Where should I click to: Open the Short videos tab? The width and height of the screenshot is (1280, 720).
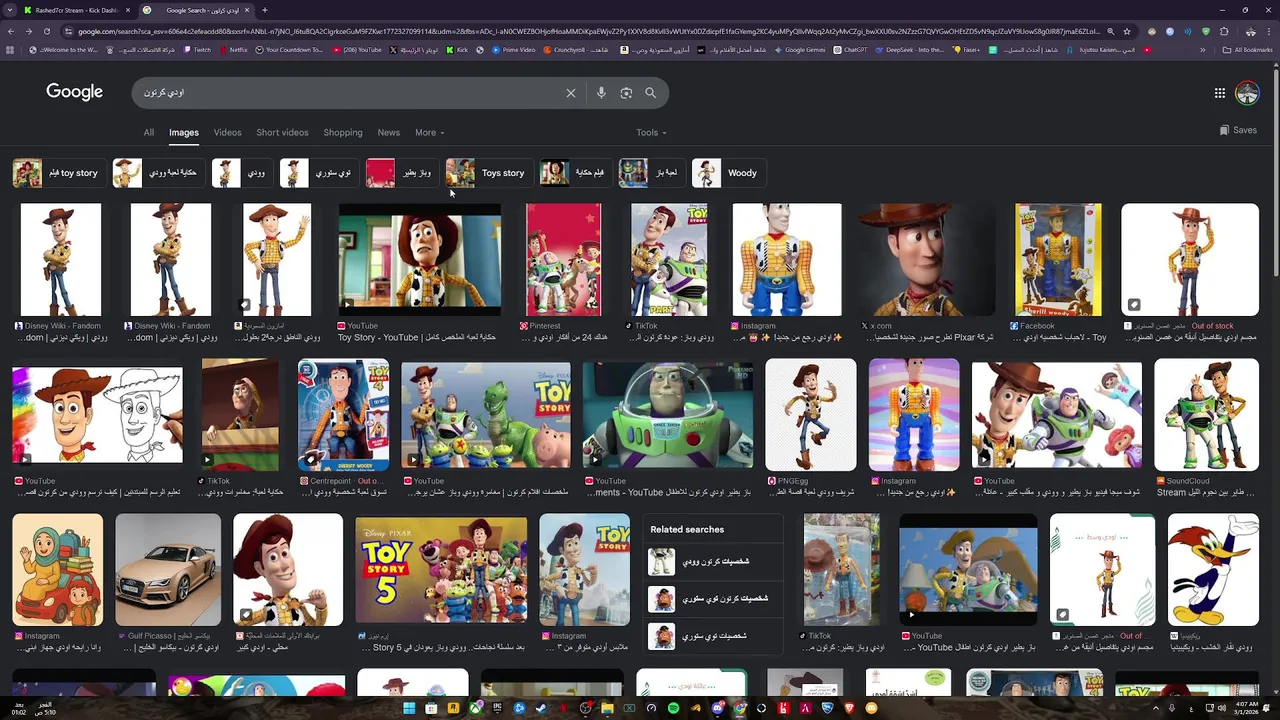282,132
